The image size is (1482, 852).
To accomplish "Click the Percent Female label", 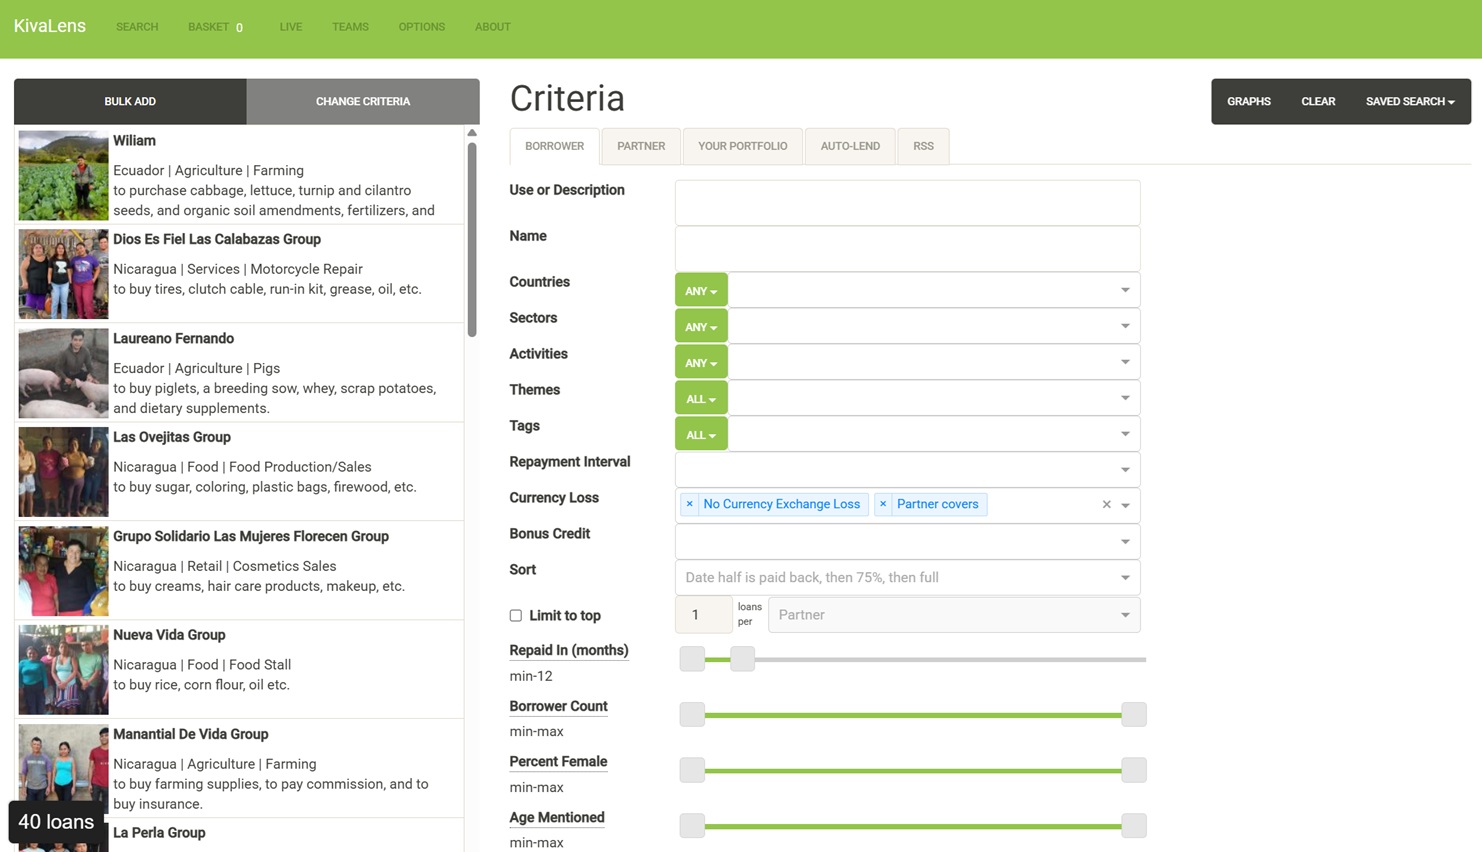I will 558,762.
